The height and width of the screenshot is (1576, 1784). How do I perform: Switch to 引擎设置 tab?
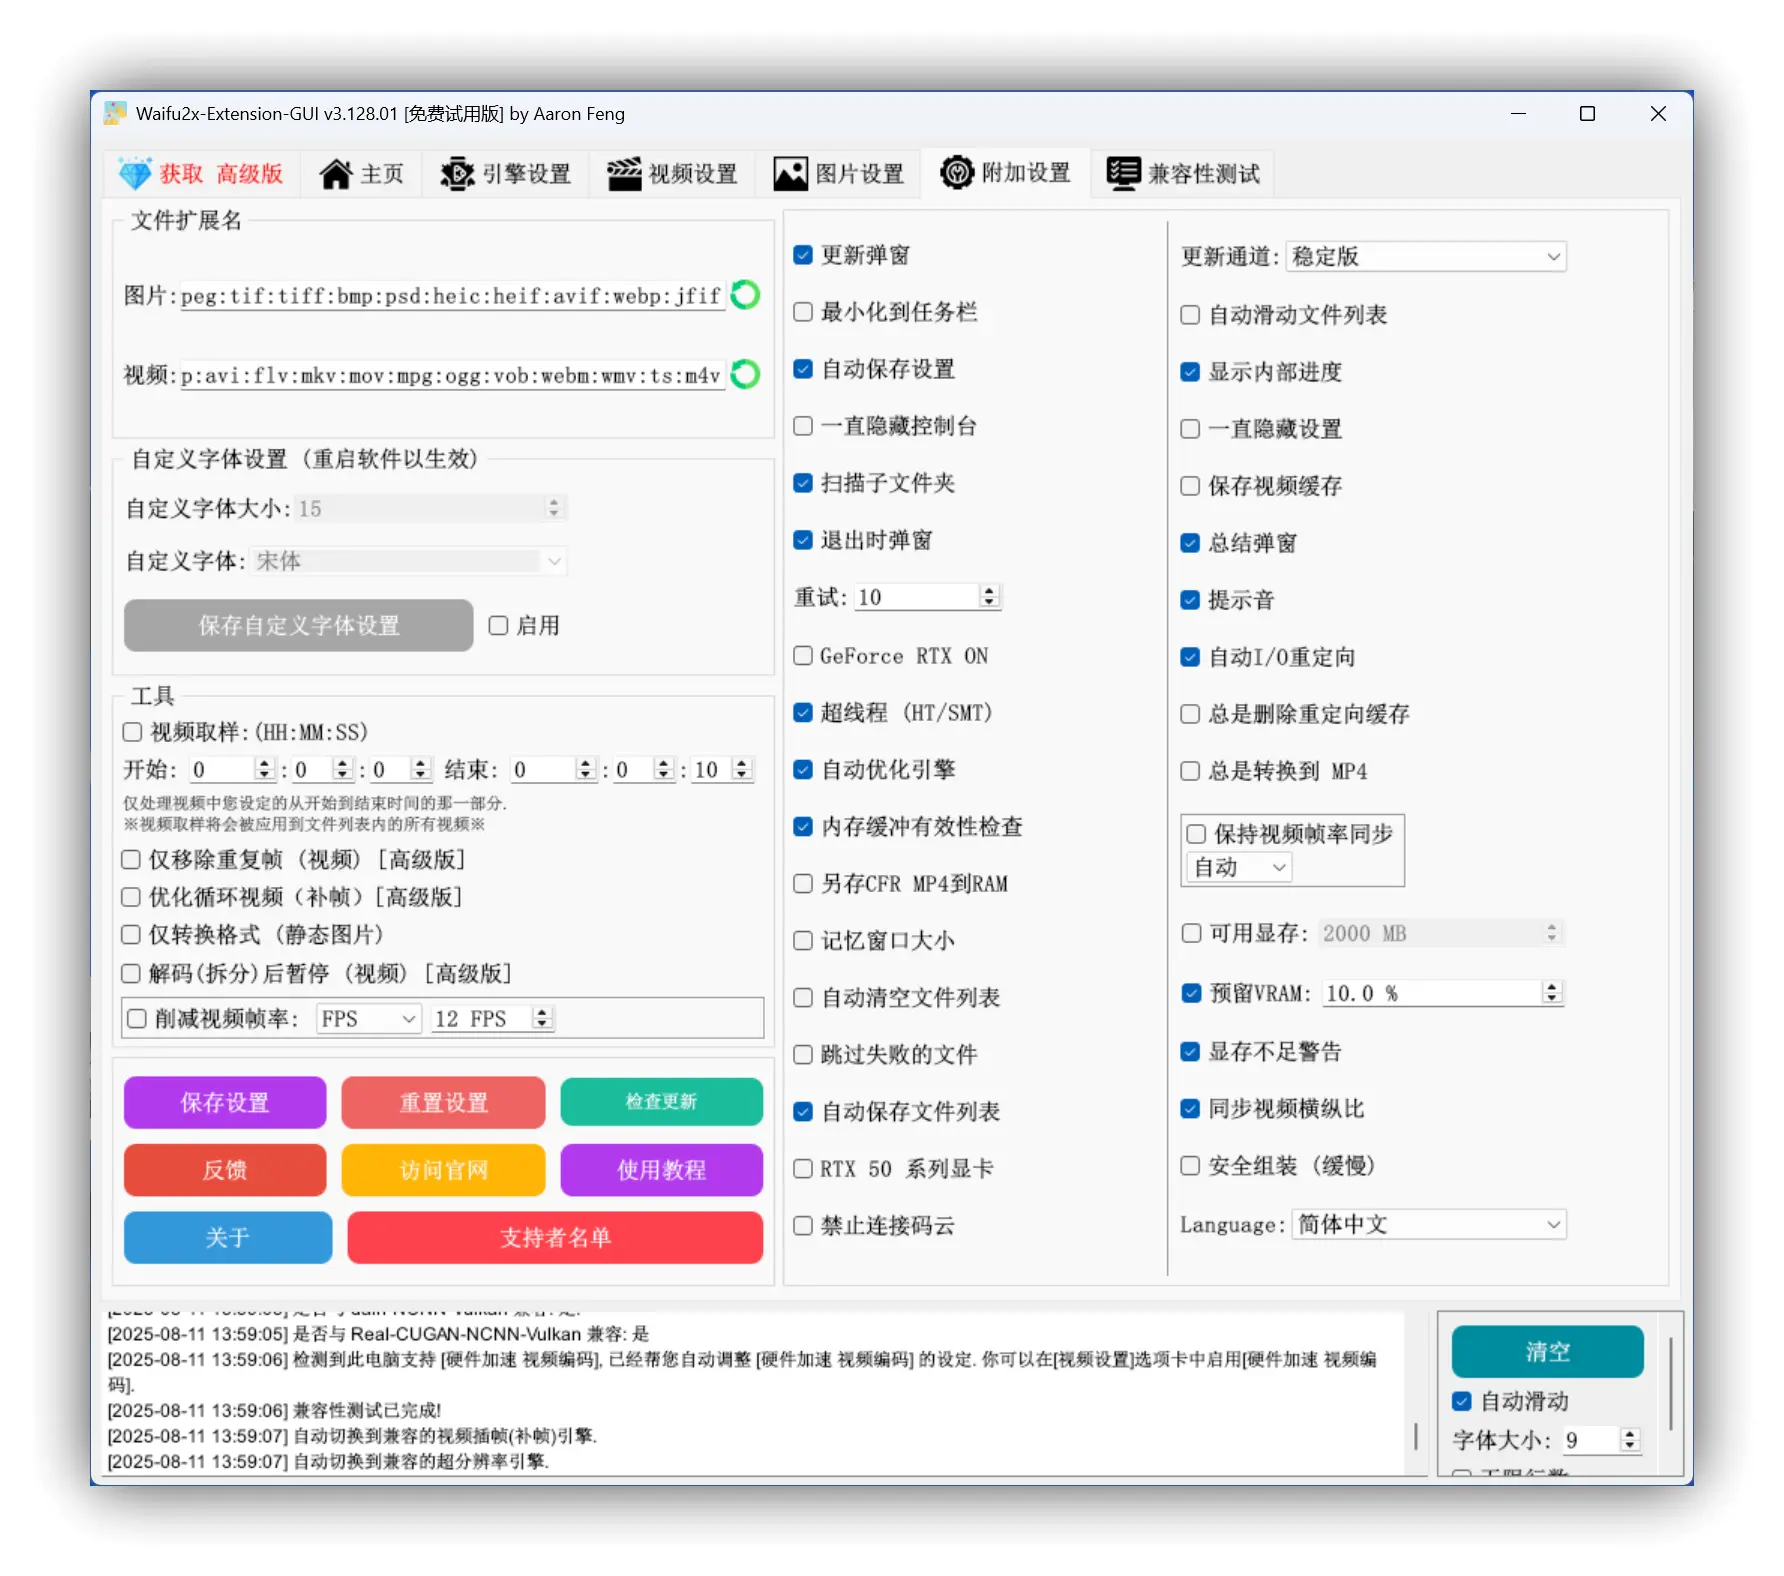(506, 174)
